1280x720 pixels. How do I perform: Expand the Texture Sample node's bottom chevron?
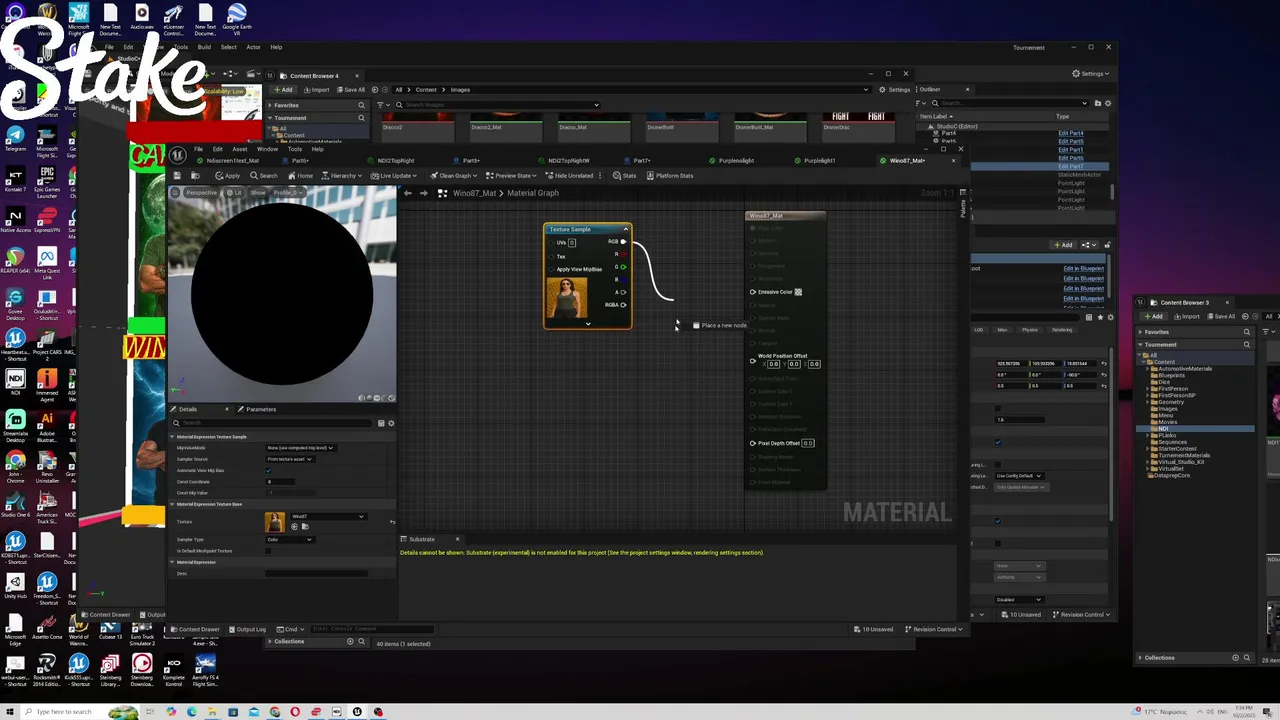(588, 323)
